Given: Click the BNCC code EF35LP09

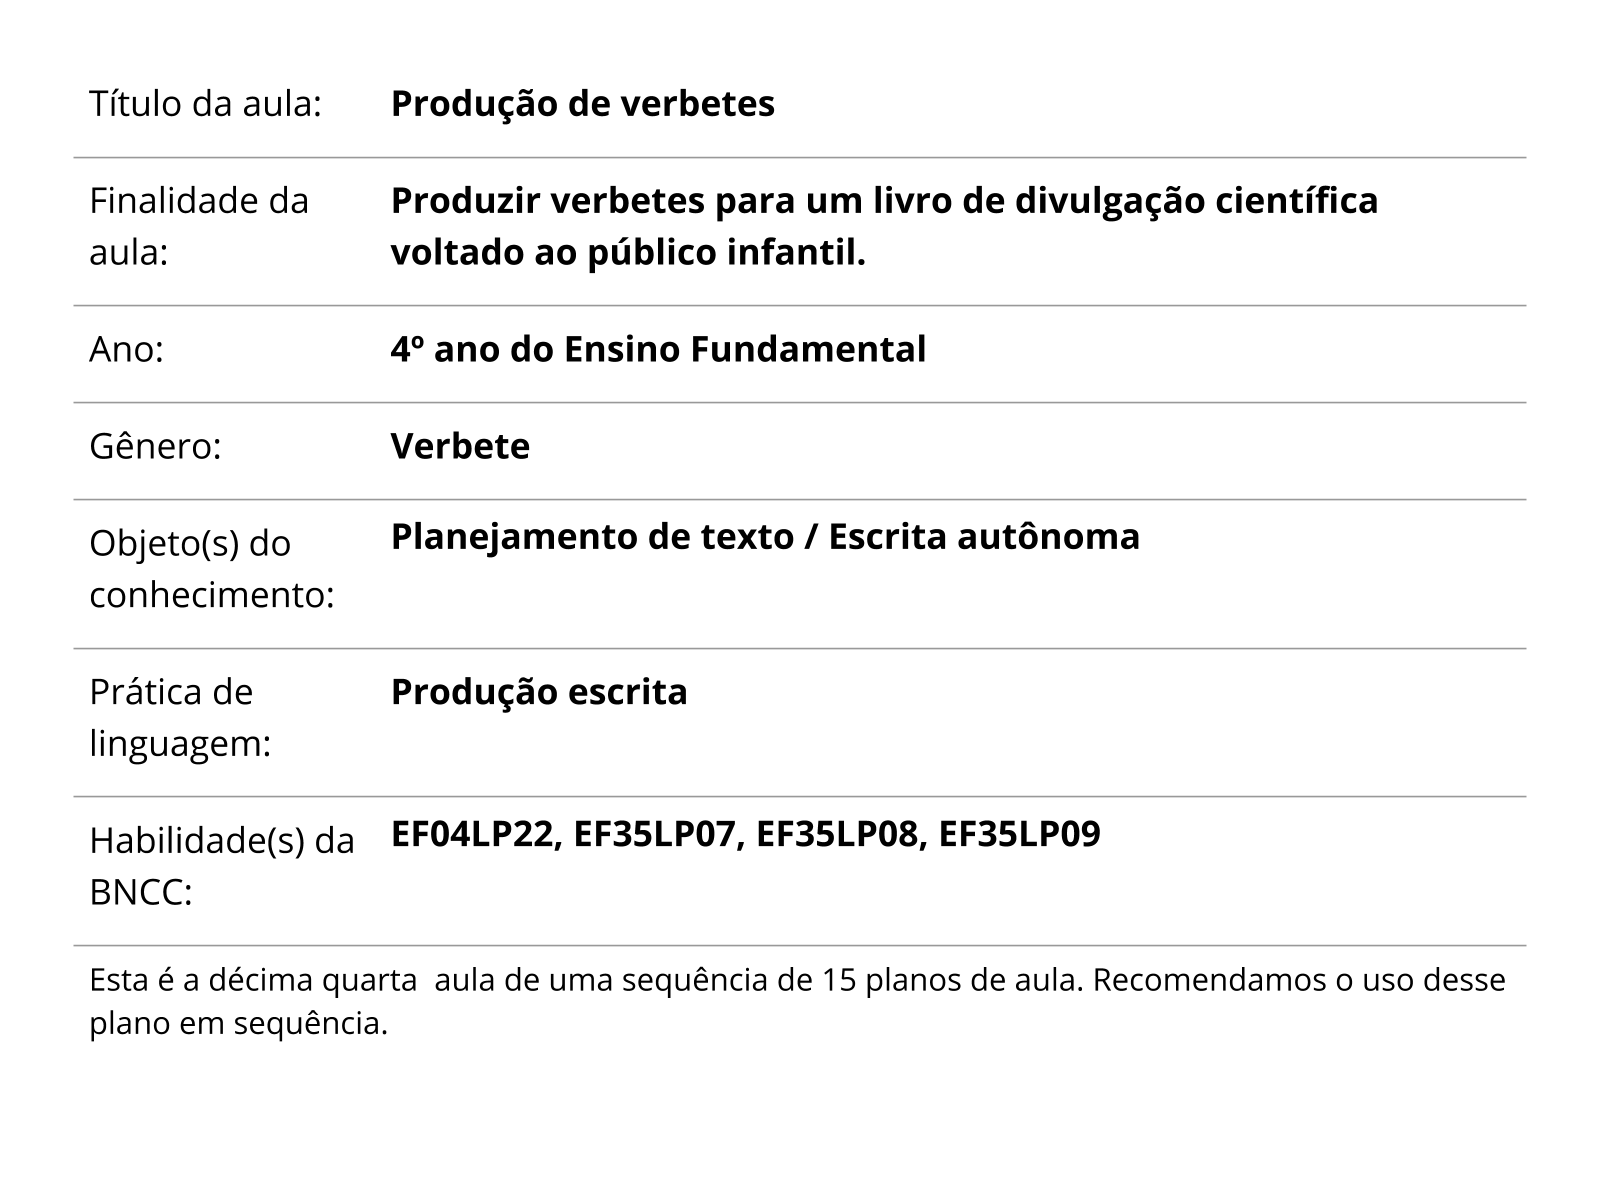Looking at the screenshot, I should pyautogui.click(x=1020, y=834).
